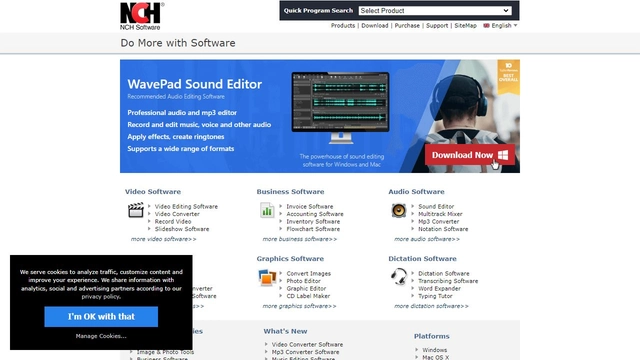Open the Notation Software link
The height and width of the screenshot is (360, 640).
point(443,229)
